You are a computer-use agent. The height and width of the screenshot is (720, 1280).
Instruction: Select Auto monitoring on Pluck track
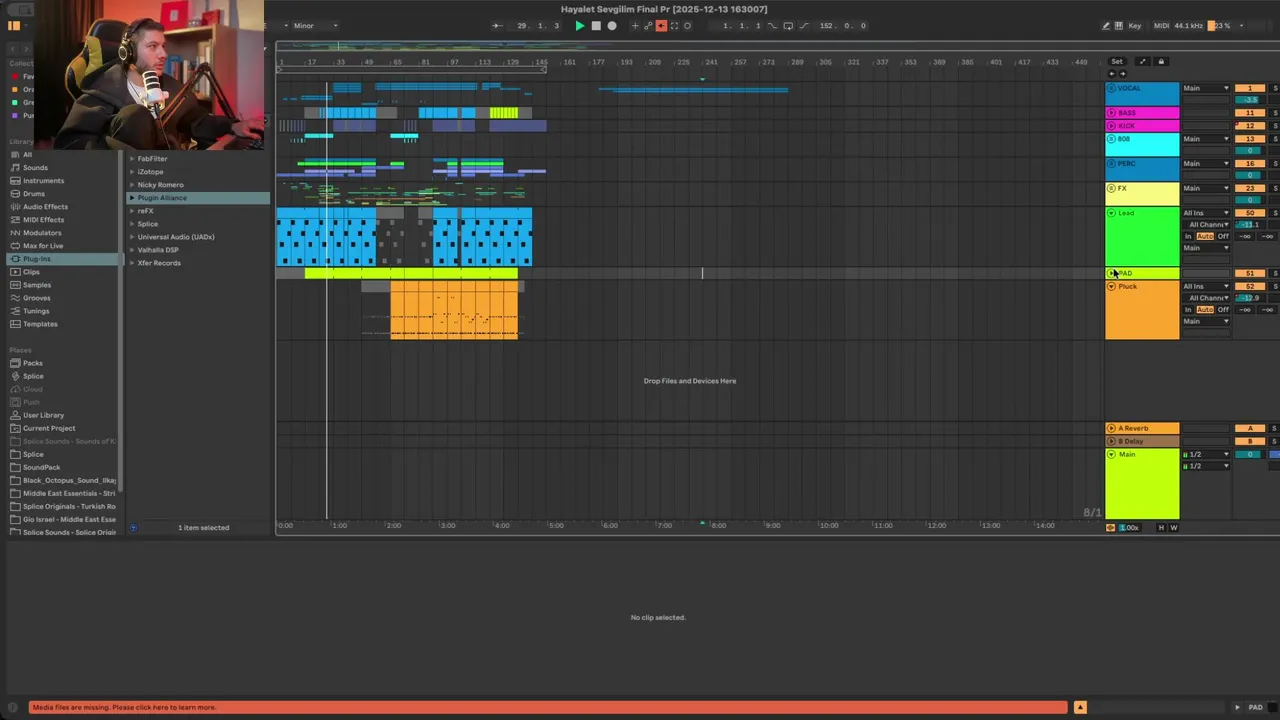[x=1205, y=310]
